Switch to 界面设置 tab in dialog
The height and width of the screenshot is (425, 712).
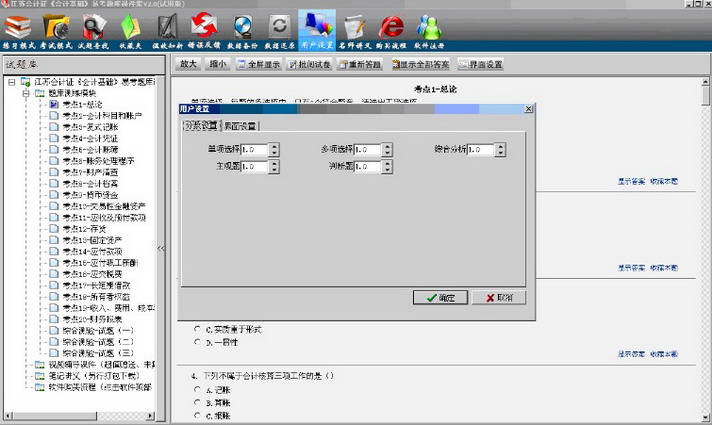[x=240, y=126]
